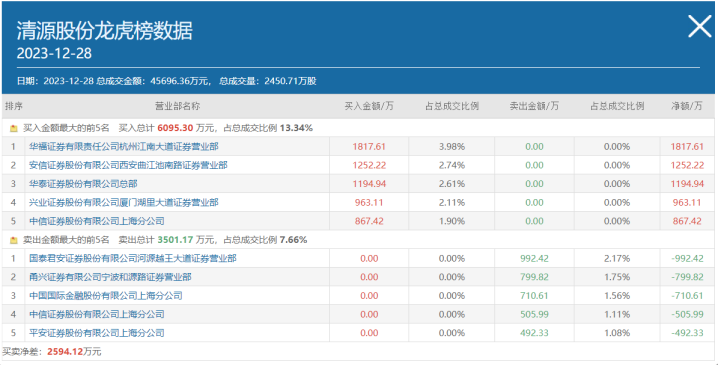Screen dimensions: 718x365
Task: Select the 992.42 sell amount cell
Action: [x=534, y=258]
